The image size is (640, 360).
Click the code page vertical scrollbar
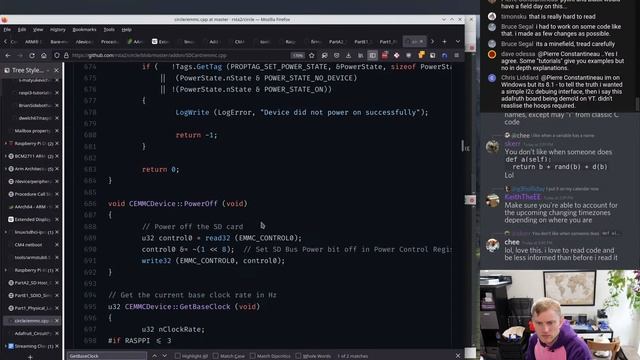click(464, 146)
